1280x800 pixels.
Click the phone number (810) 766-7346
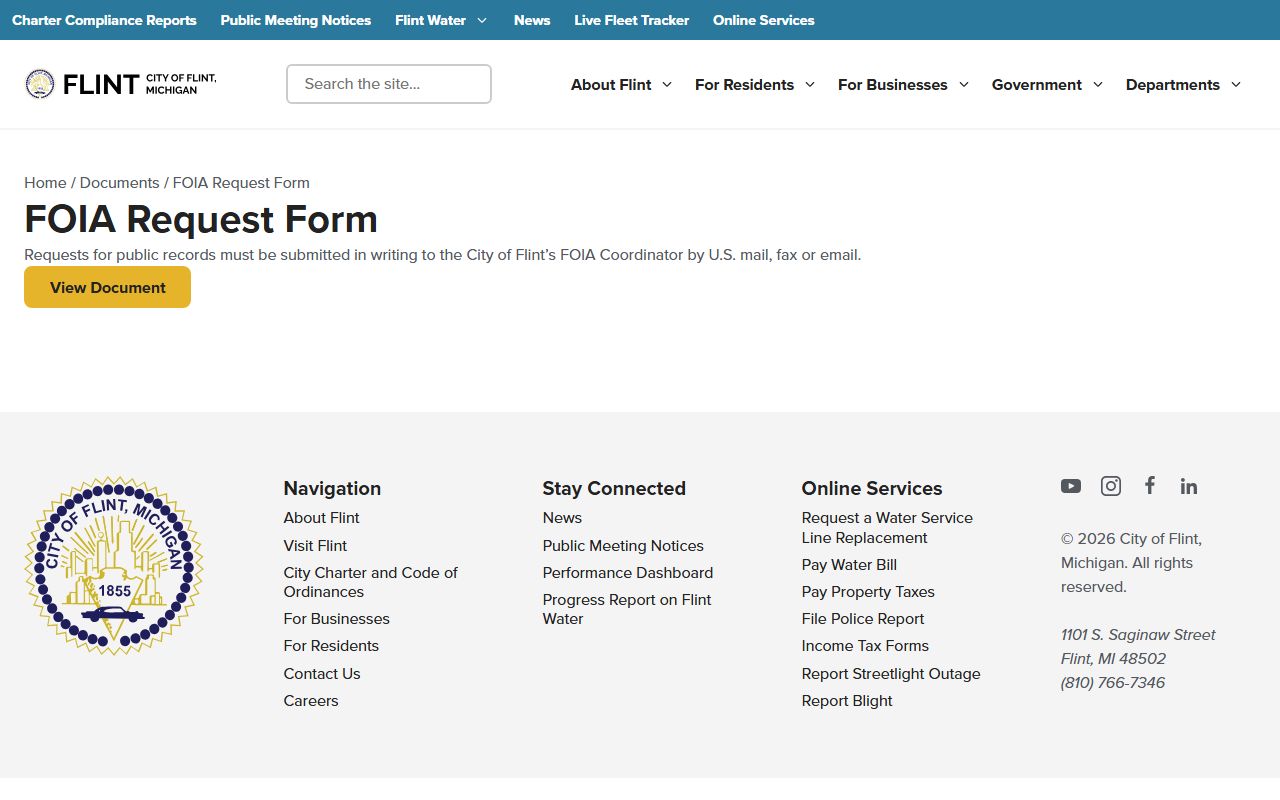pyautogui.click(x=1113, y=683)
